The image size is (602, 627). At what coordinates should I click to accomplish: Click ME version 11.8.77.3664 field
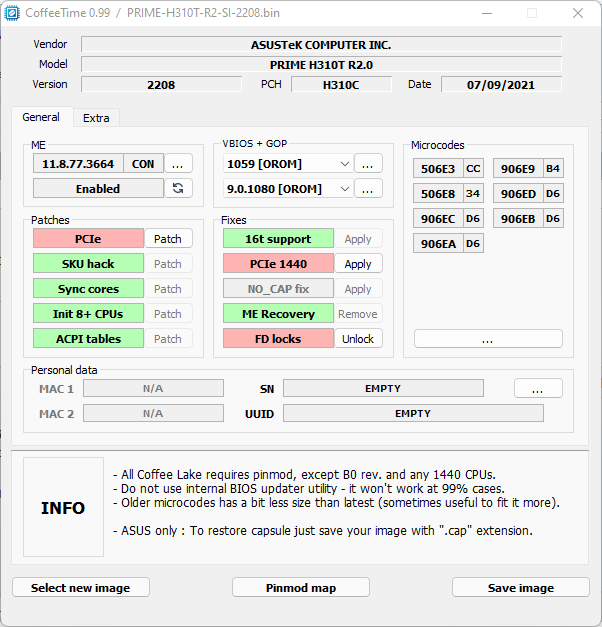[x=78, y=164]
